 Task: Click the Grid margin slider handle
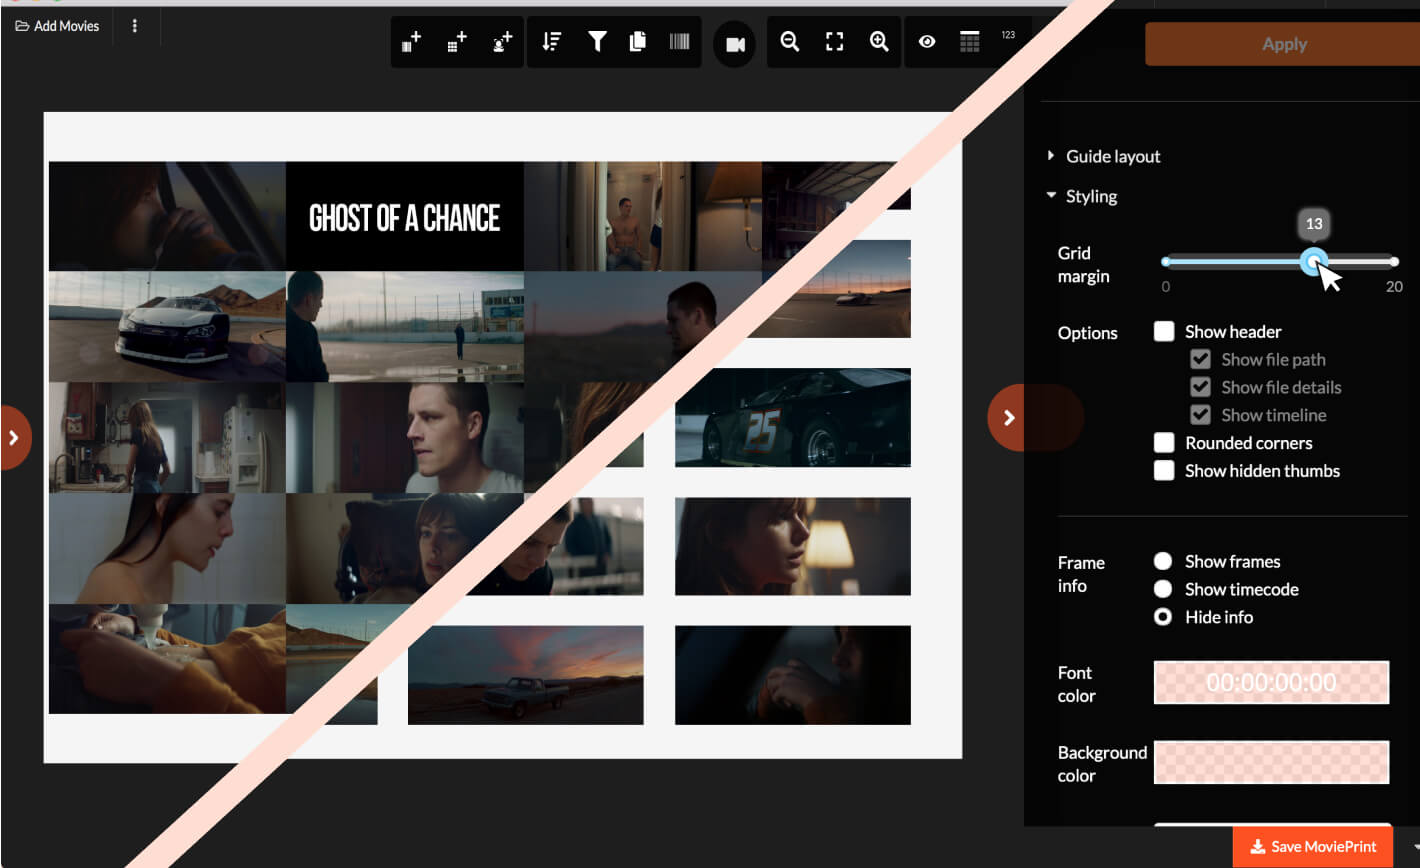[x=1314, y=262]
